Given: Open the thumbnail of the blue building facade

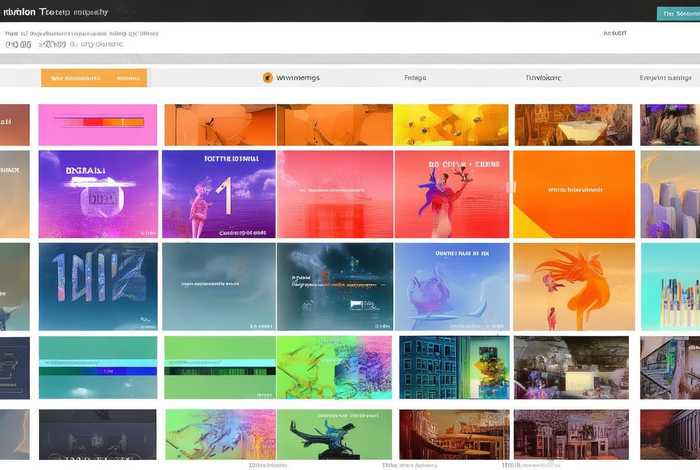Looking at the screenshot, I should pyautogui.click(x=453, y=367).
